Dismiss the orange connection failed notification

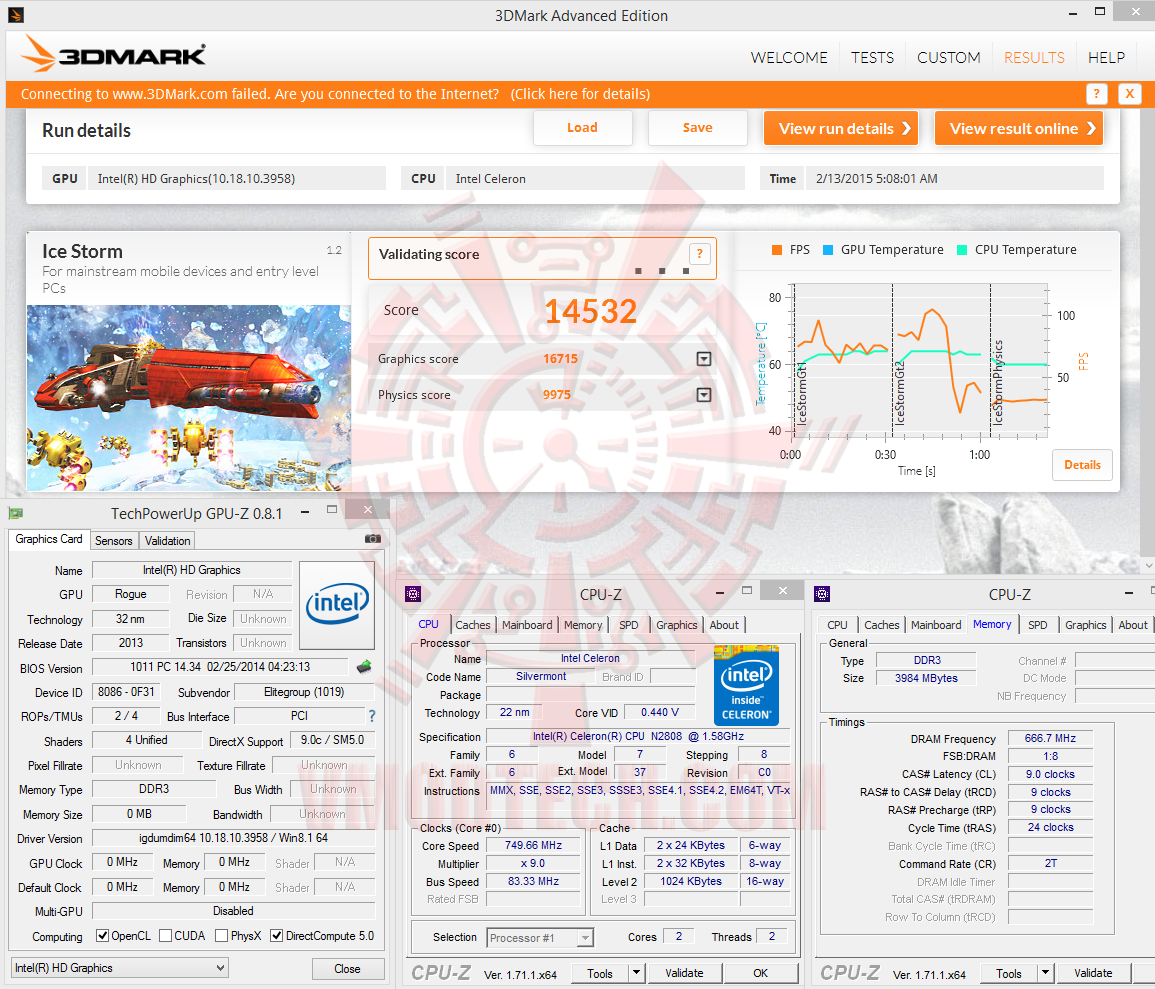1129,94
